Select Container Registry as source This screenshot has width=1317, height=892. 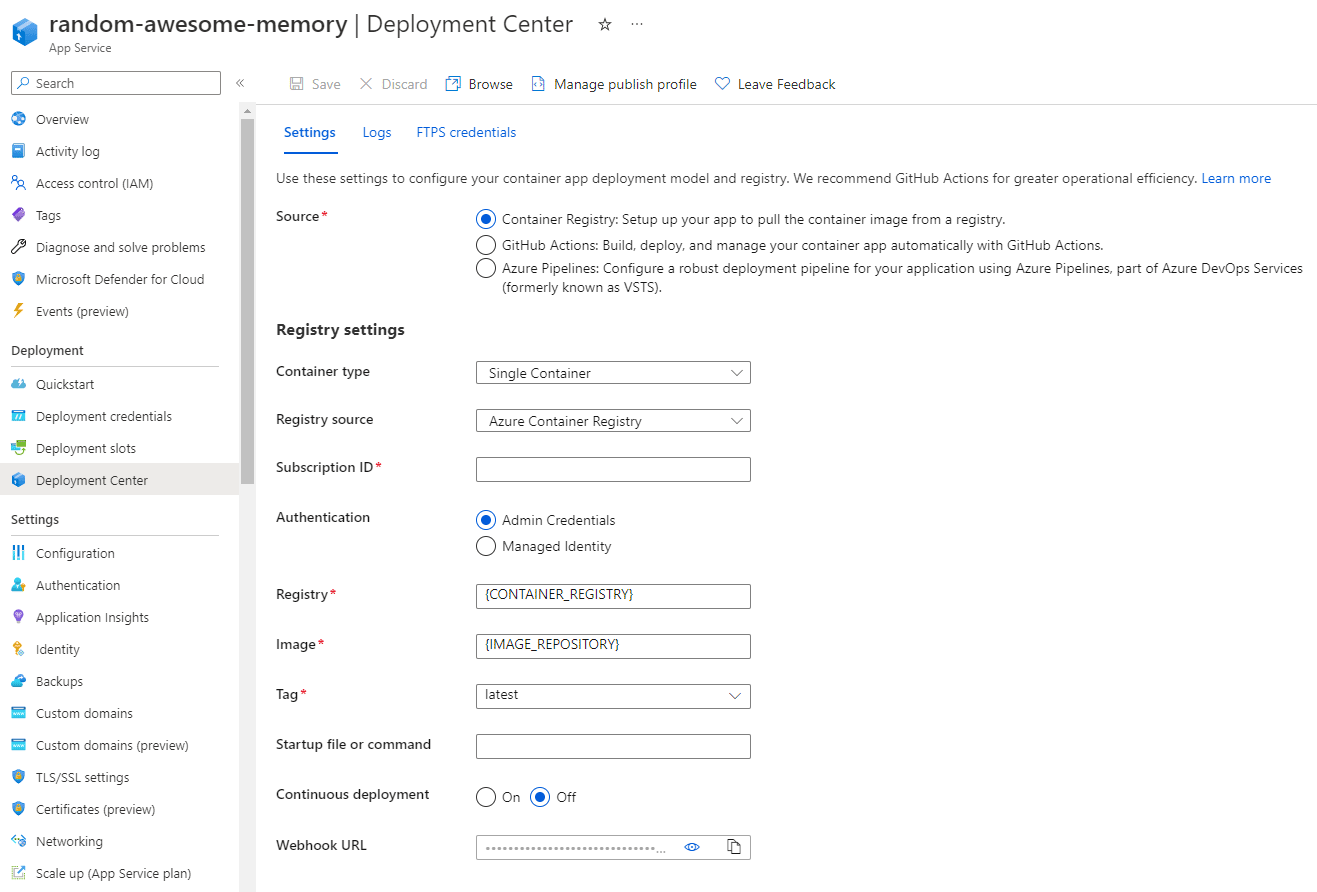pyautogui.click(x=486, y=219)
